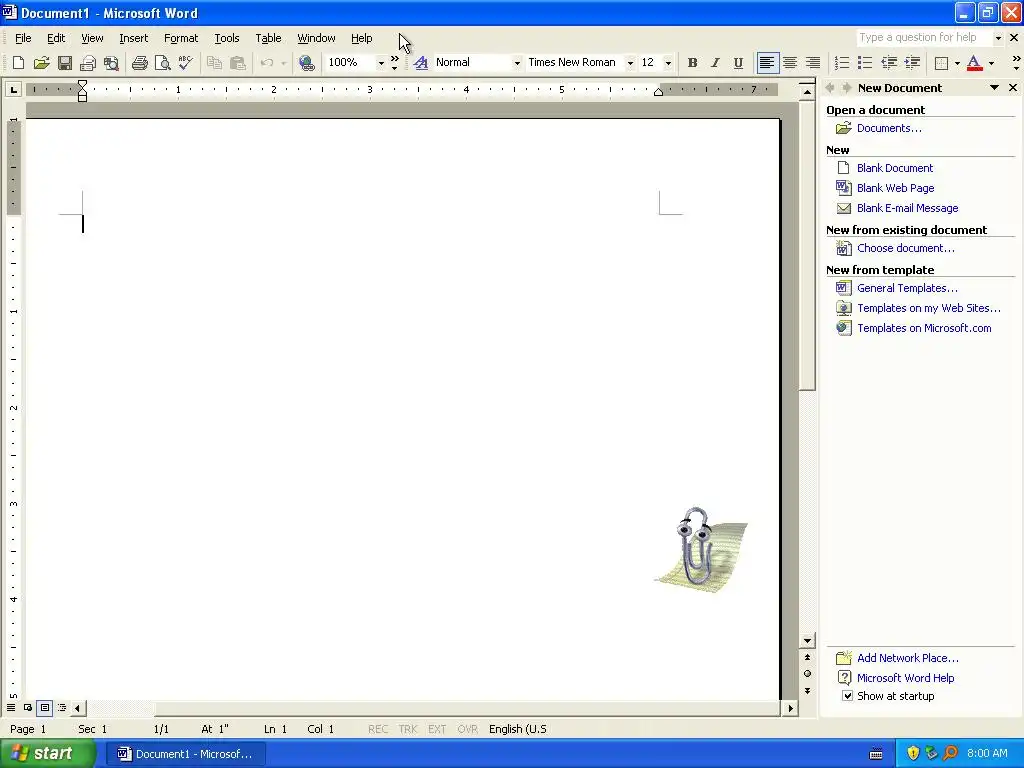Open the Font Color dropdown arrow
The width and height of the screenshot is (1024, 768).
click(x=991, y=63)
